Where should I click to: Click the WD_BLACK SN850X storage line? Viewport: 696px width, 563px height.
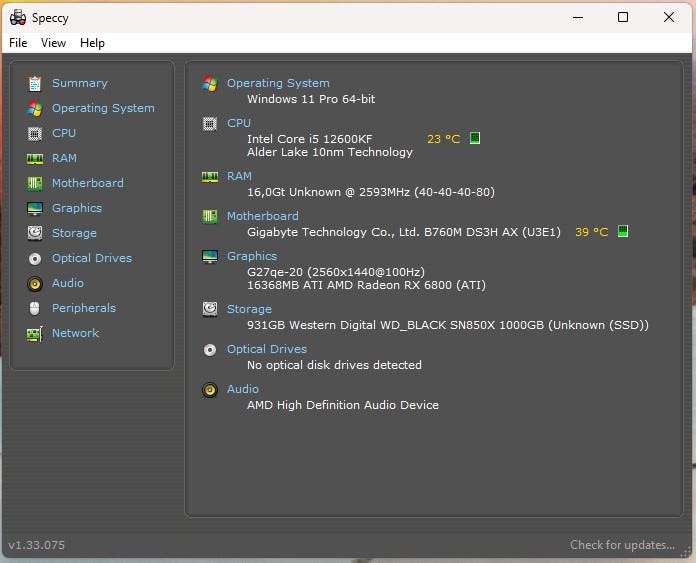[448, 325]
